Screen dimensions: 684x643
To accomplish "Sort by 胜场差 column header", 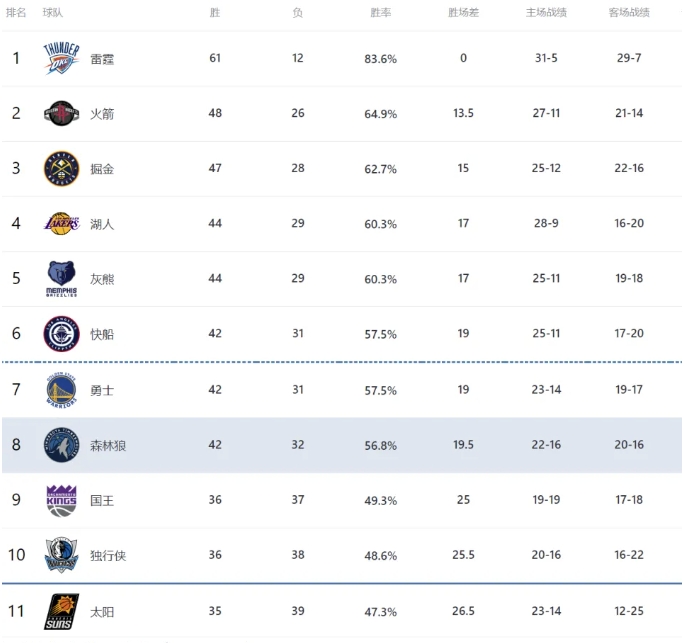I will click(x=463, y=13).
